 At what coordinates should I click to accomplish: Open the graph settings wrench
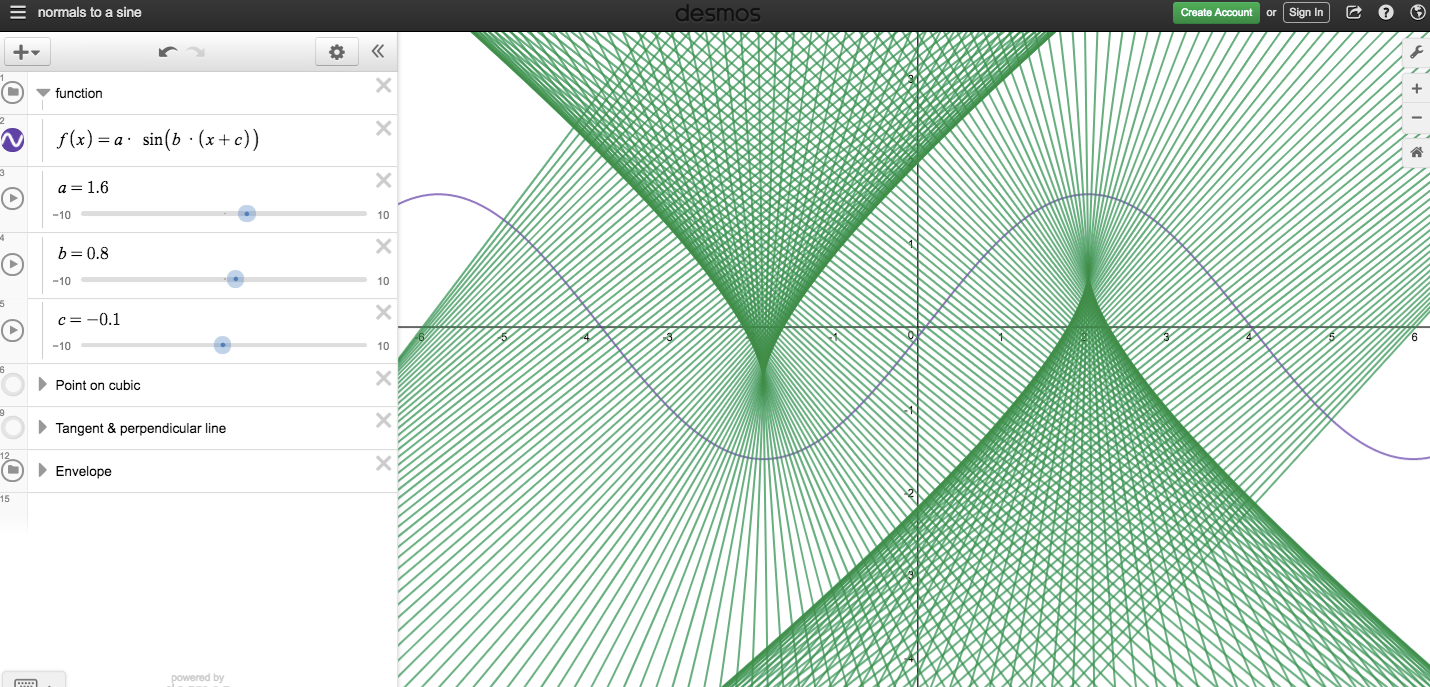[x=1416, y=53]
